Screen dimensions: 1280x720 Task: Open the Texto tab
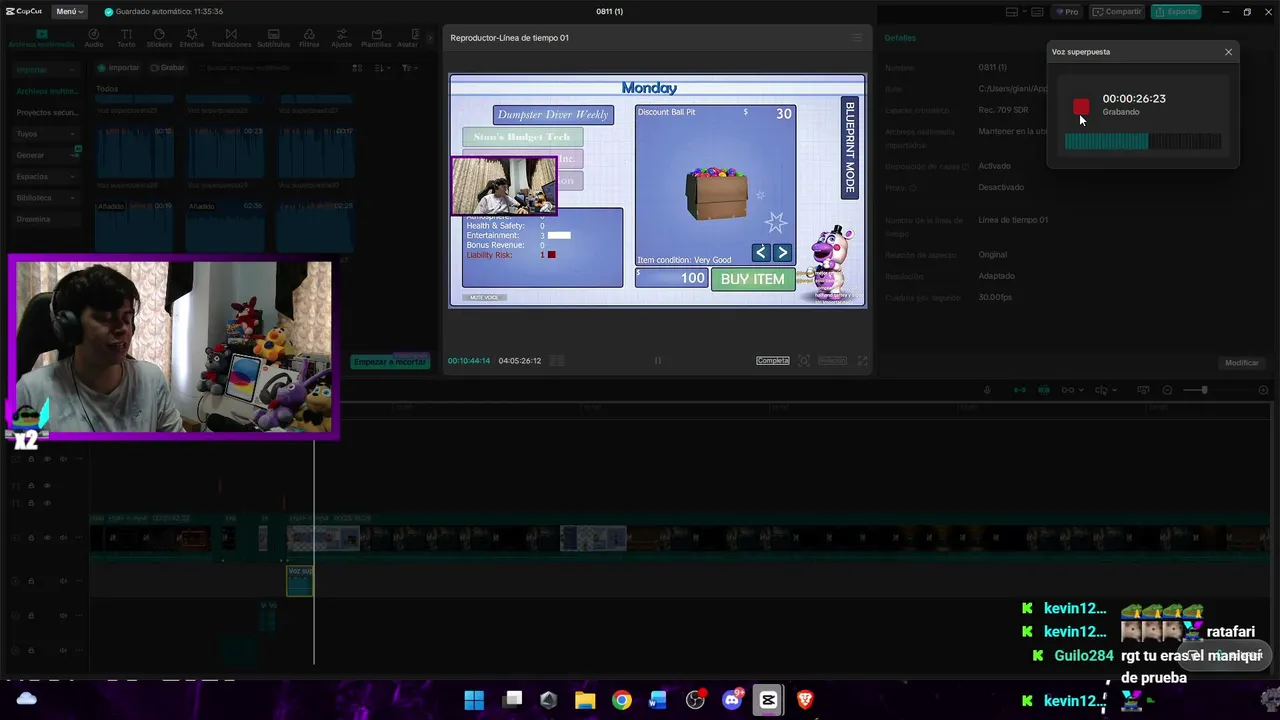pyautogui.click(x=126, y=39)
